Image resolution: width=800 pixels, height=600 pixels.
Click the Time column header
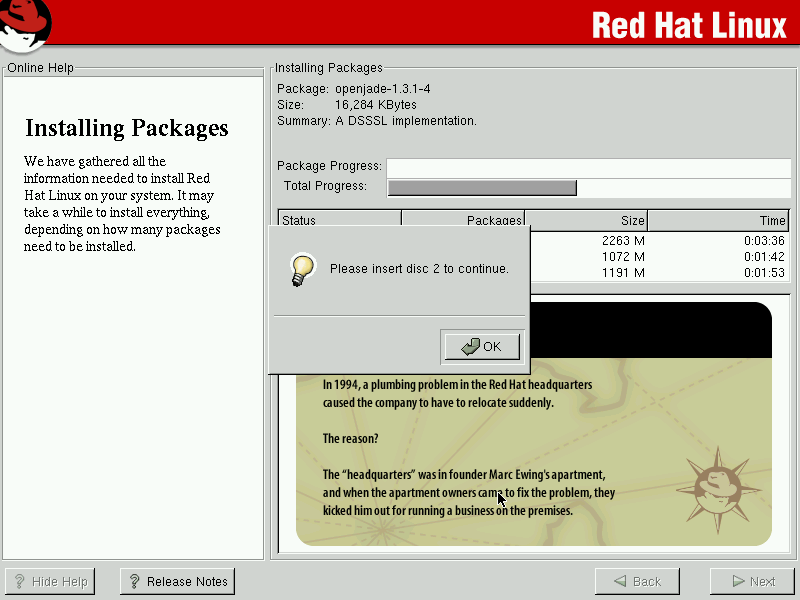(x=718, y=220)
